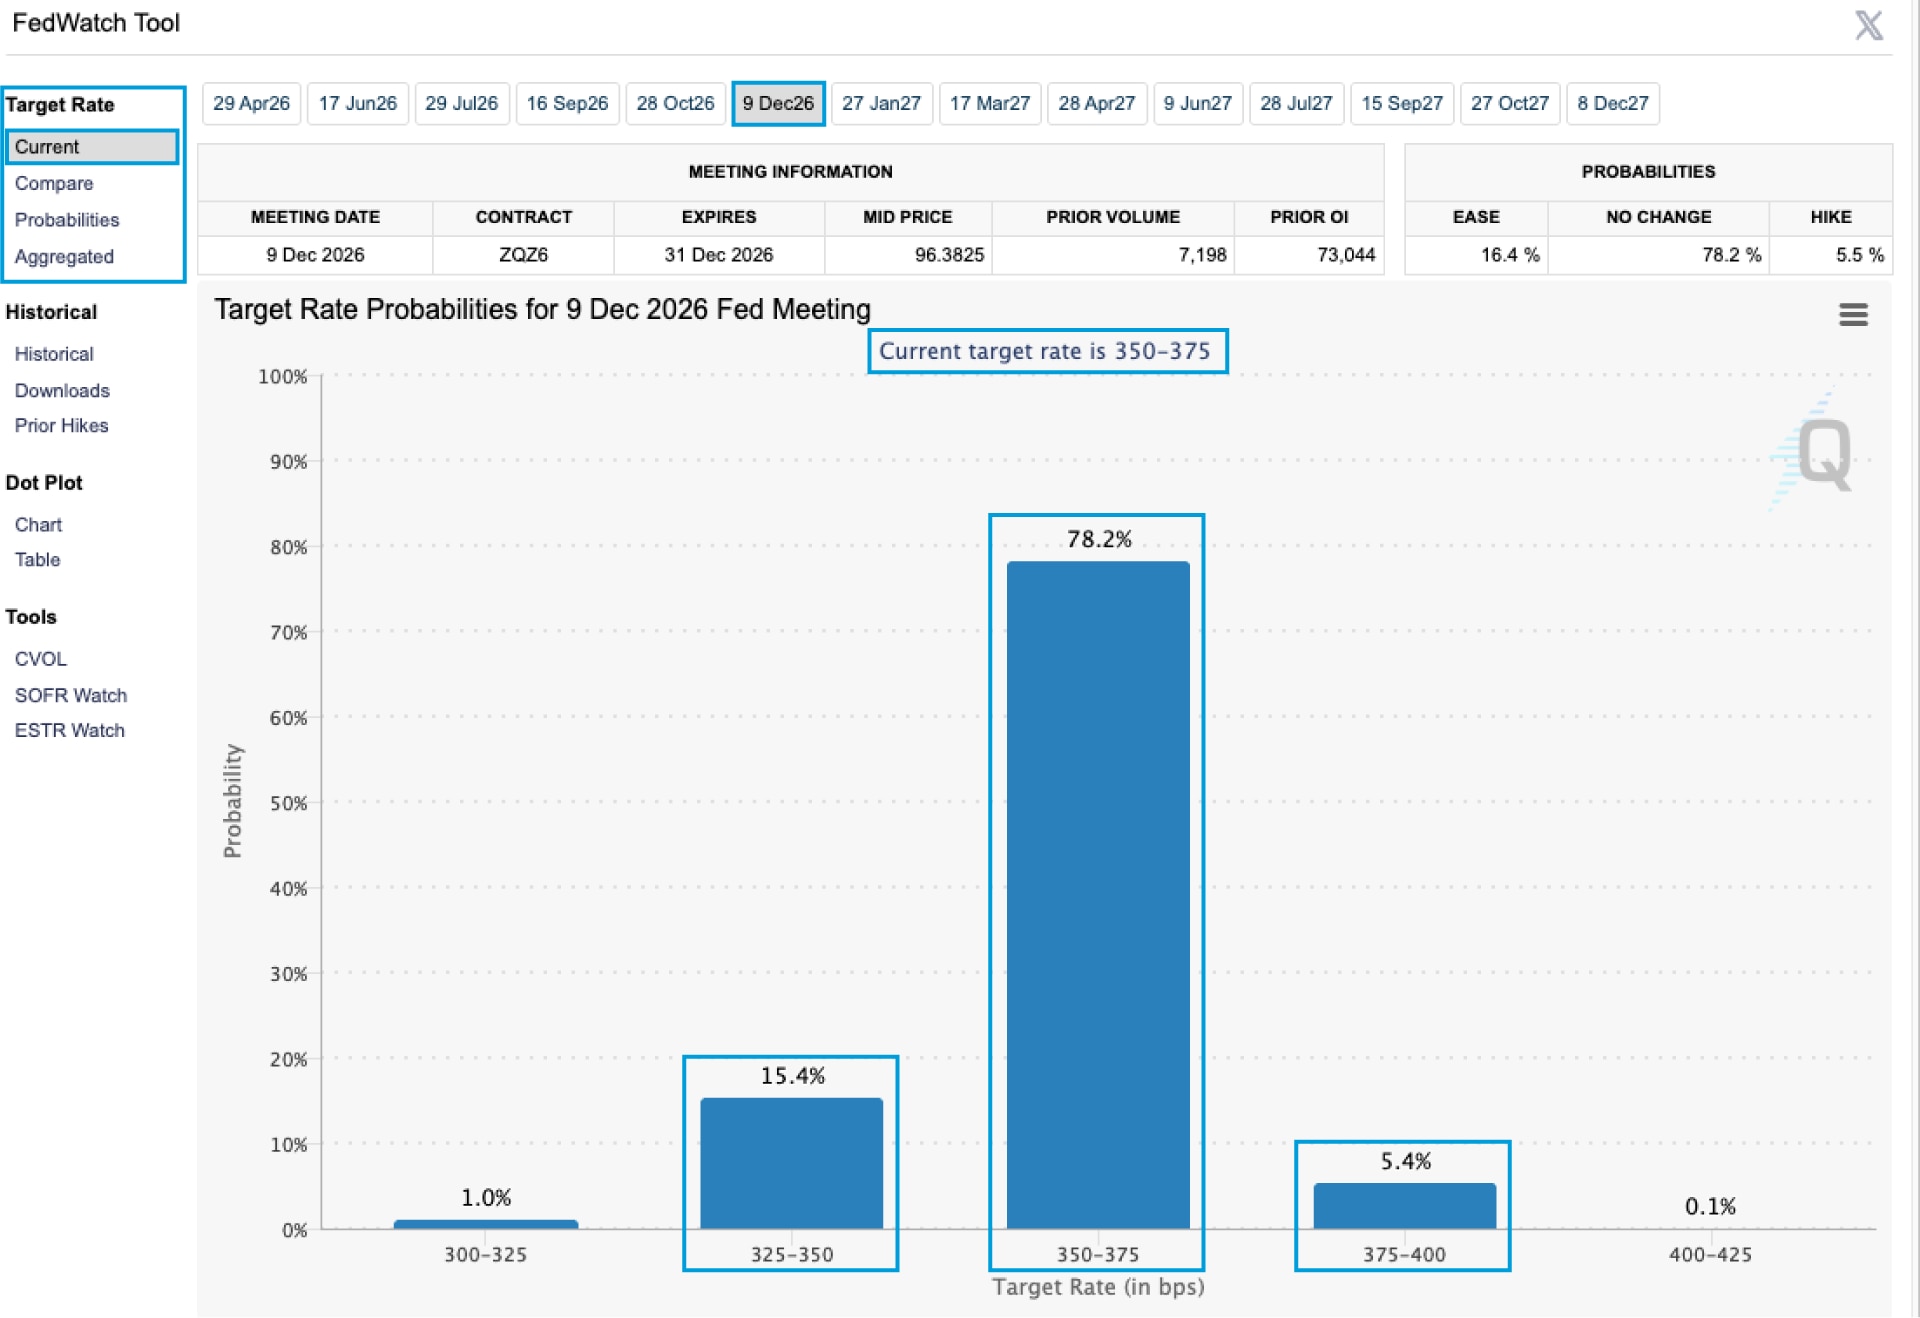Open the Aggregated sidebar link
The height and width of the screenshot is (1318, 1920).
(x=64, y=257)
